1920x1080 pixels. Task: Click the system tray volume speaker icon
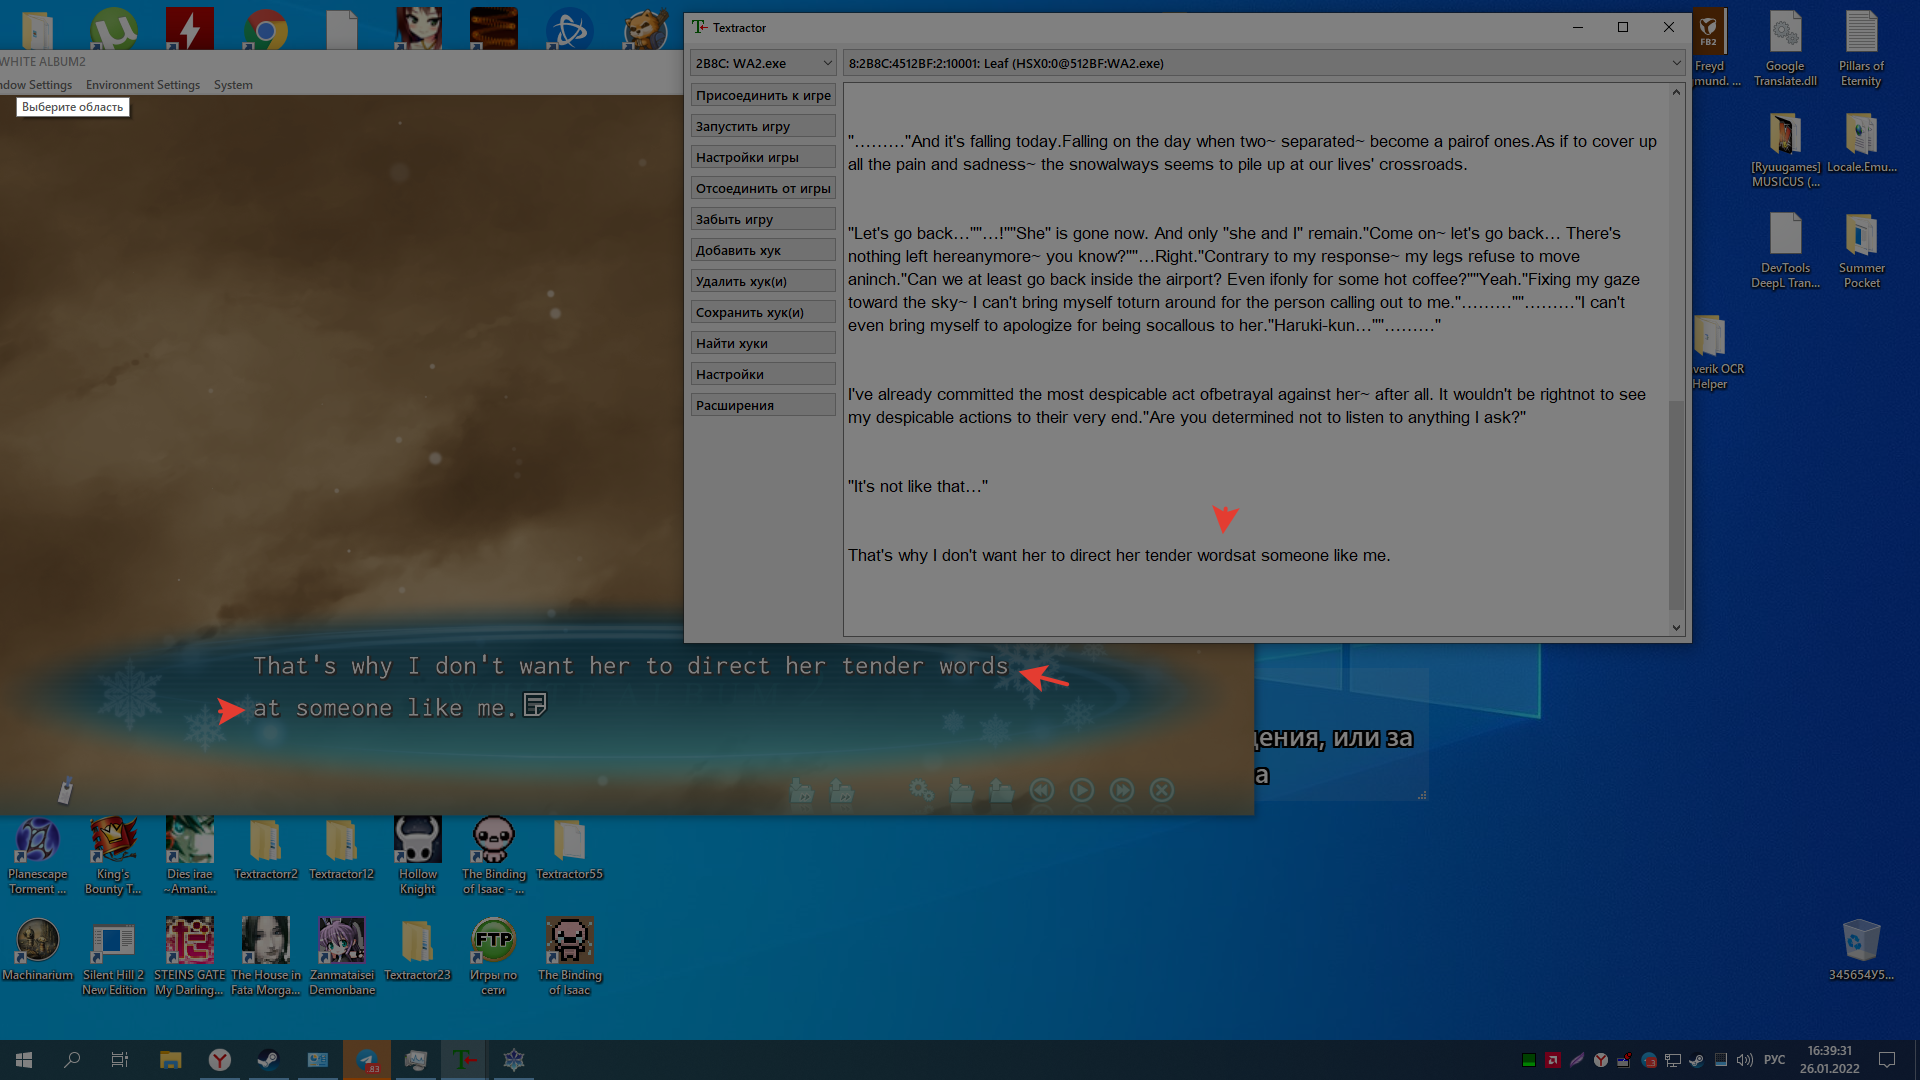pyautogui.click(x=1745, y=1060)
